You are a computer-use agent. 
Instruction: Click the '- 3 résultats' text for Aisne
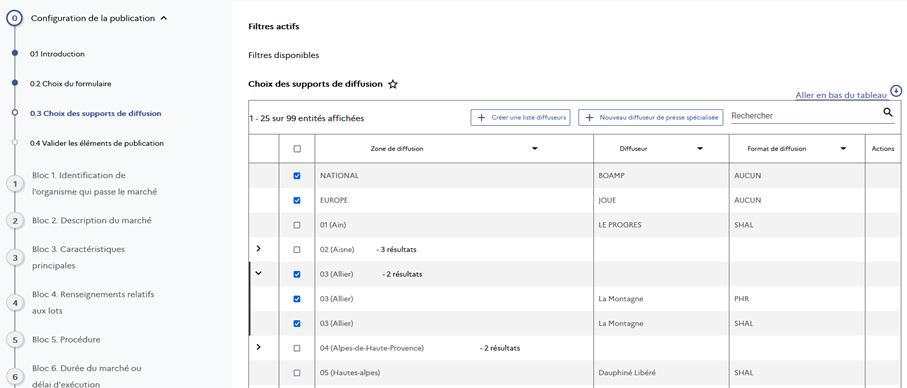pyautogui.click(x=396, y=250)
